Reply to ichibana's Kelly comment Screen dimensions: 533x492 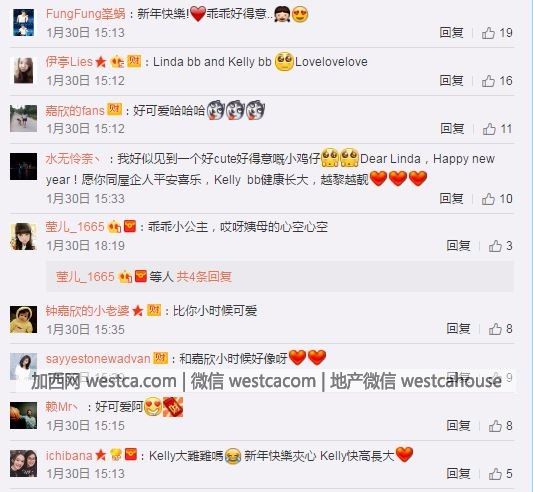point(458,473)
